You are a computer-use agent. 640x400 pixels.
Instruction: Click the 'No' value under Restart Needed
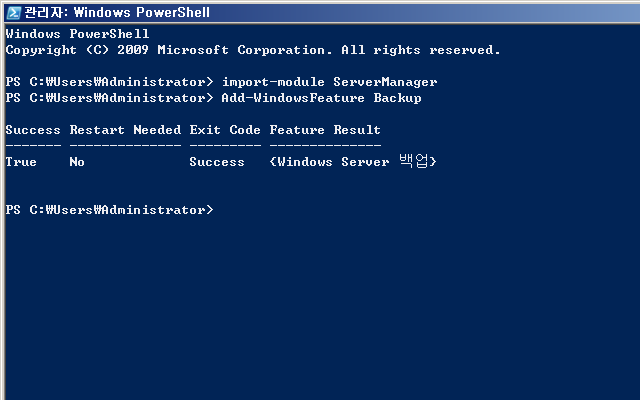77,162
